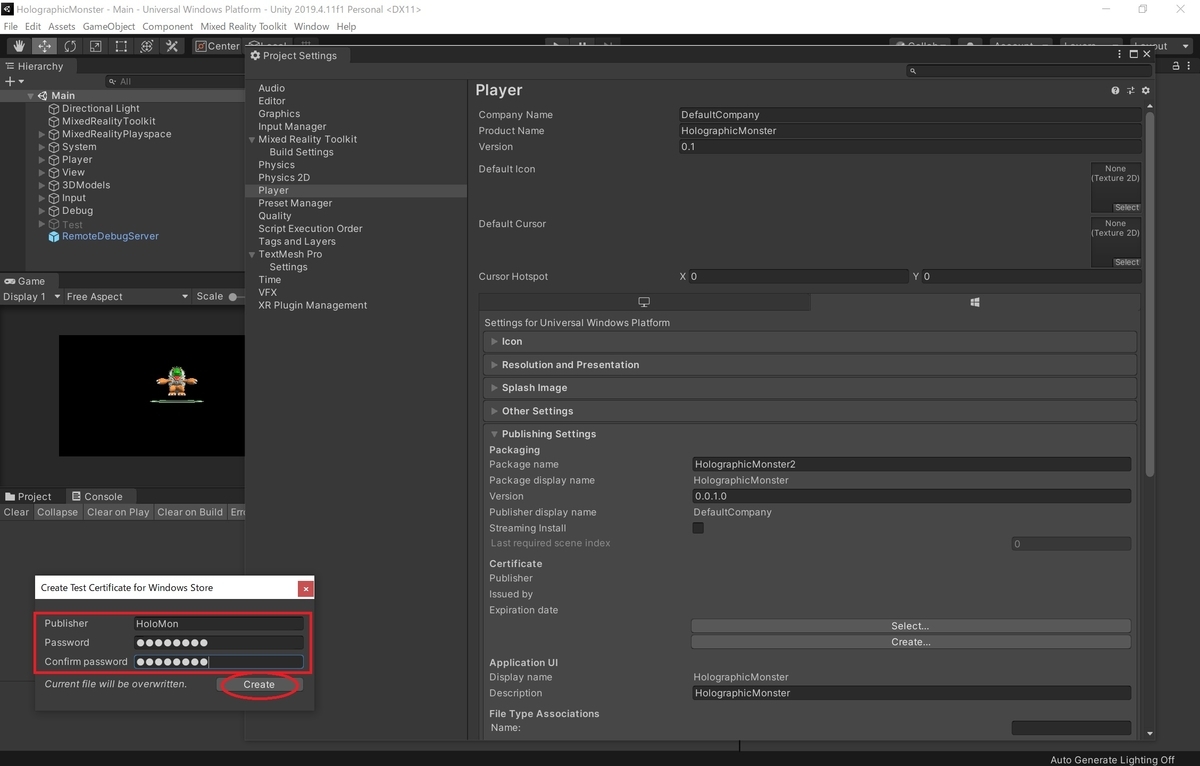
Task: Select the MixedRealityToolkit object in Hierarchy
Action: tap(108, 121)
